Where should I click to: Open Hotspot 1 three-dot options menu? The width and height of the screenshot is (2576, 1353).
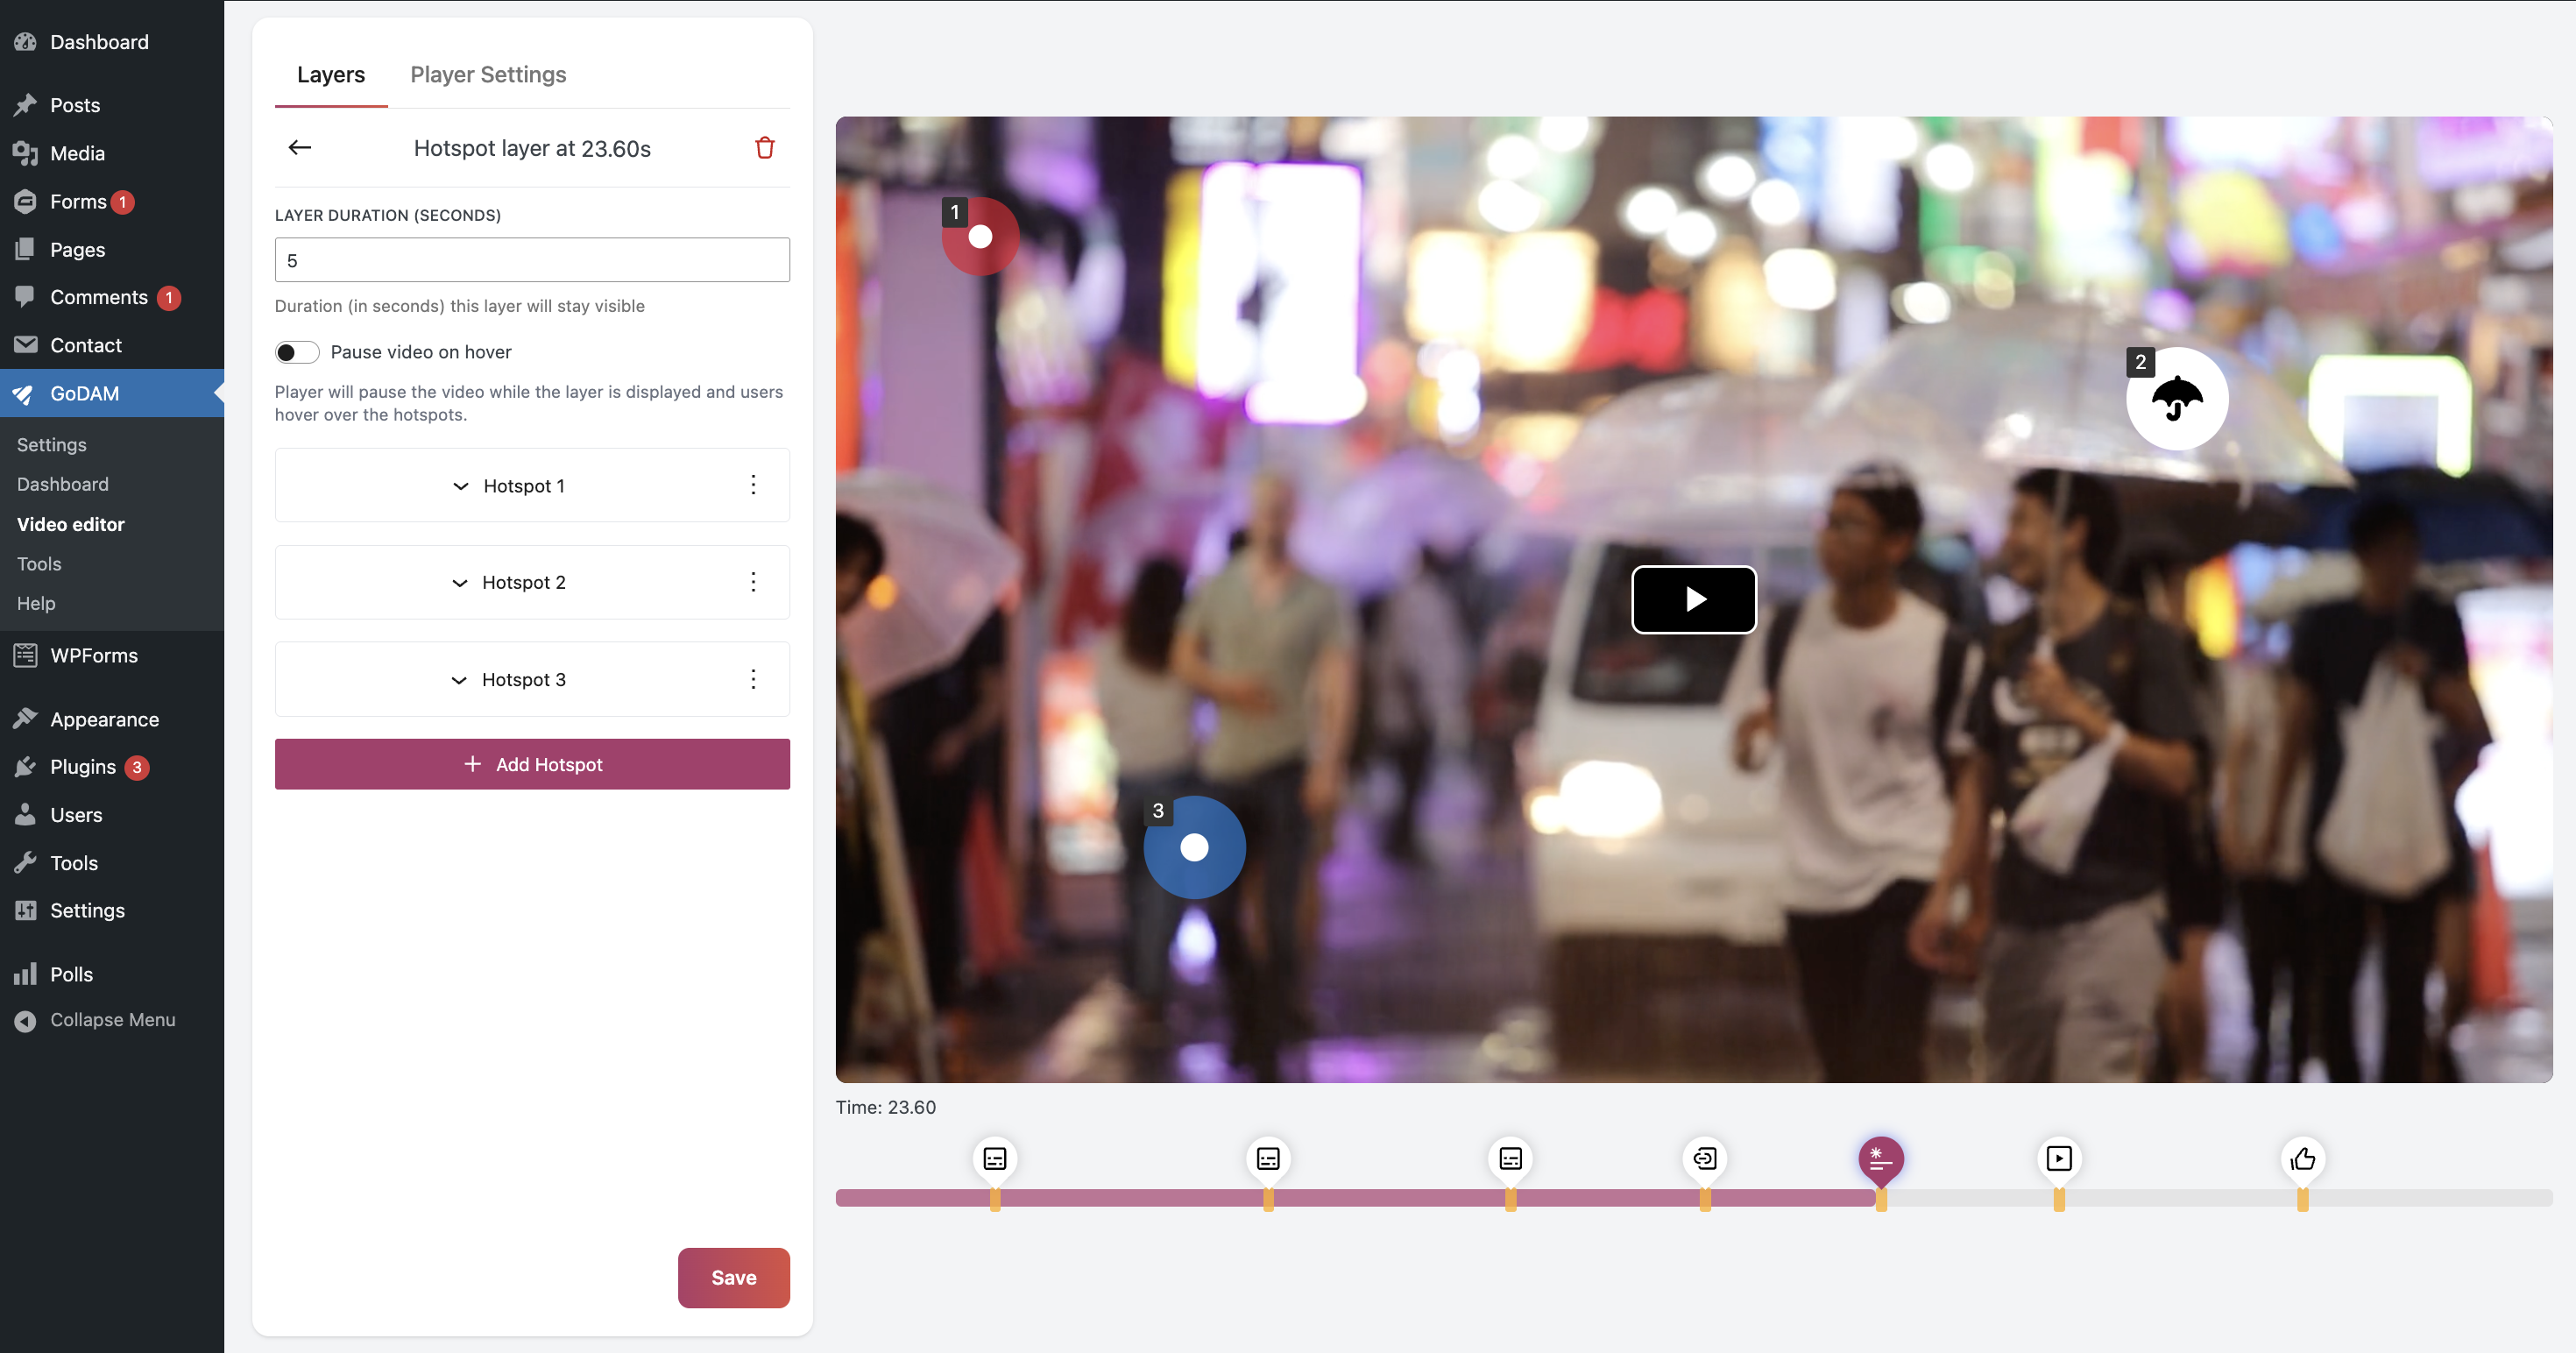(x=753, y=485)
